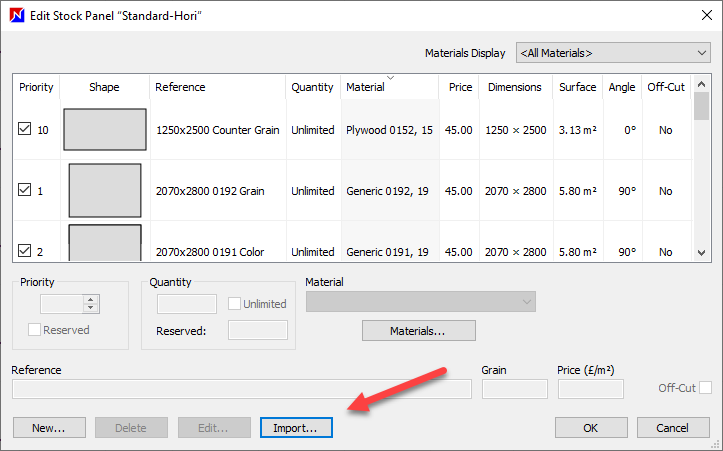Uncheck the priority 10 row checkbox
723x451 pixels.
pyautogui.click(x=24, y=129)
